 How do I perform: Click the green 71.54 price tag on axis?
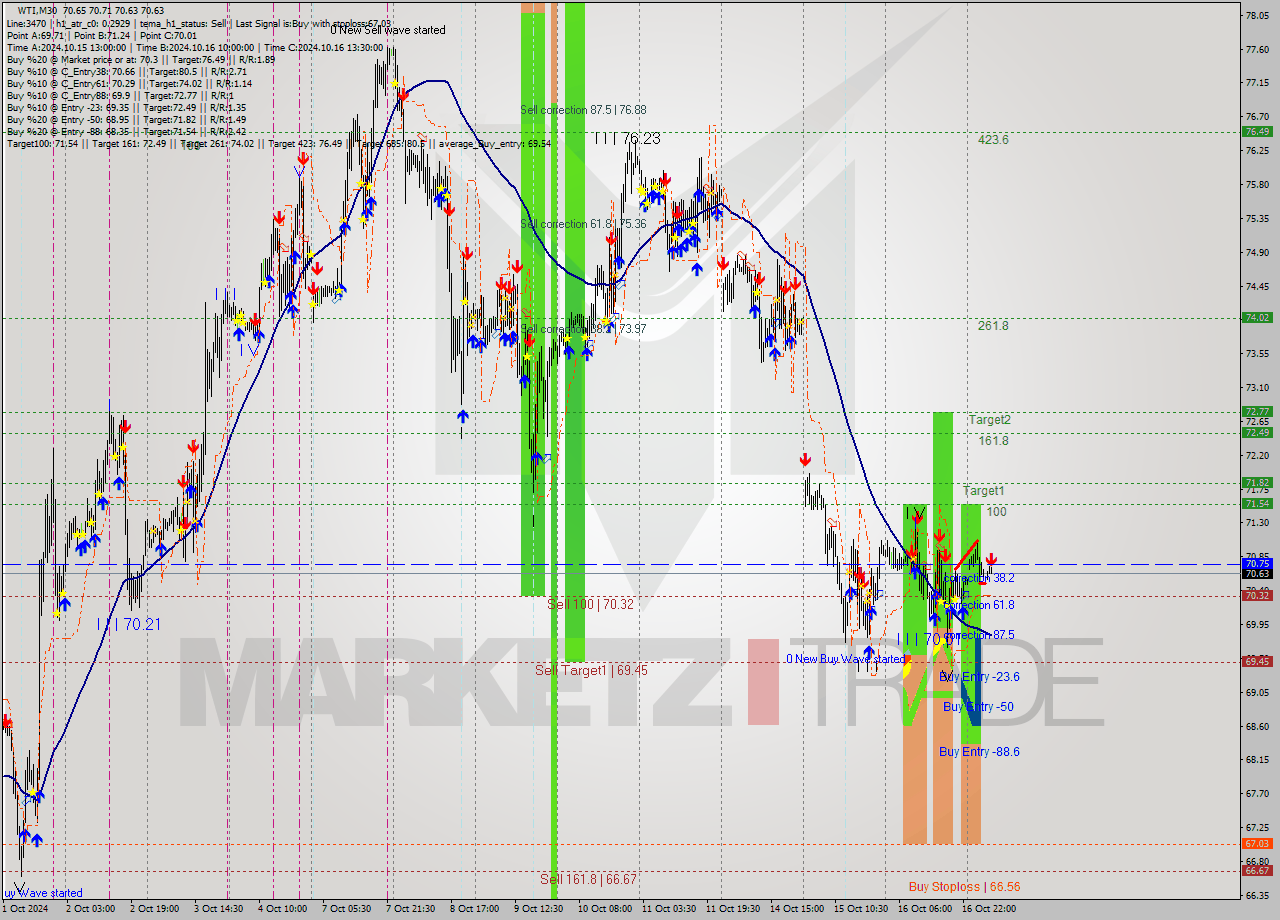1257,503
